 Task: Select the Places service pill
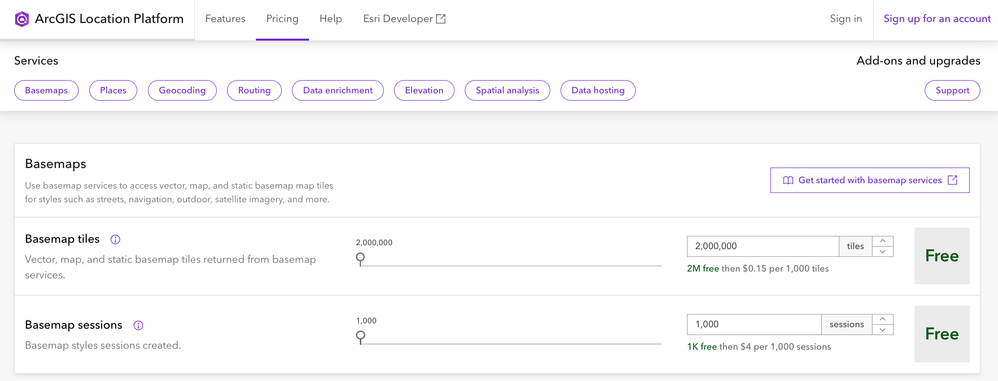click(113, 90)
